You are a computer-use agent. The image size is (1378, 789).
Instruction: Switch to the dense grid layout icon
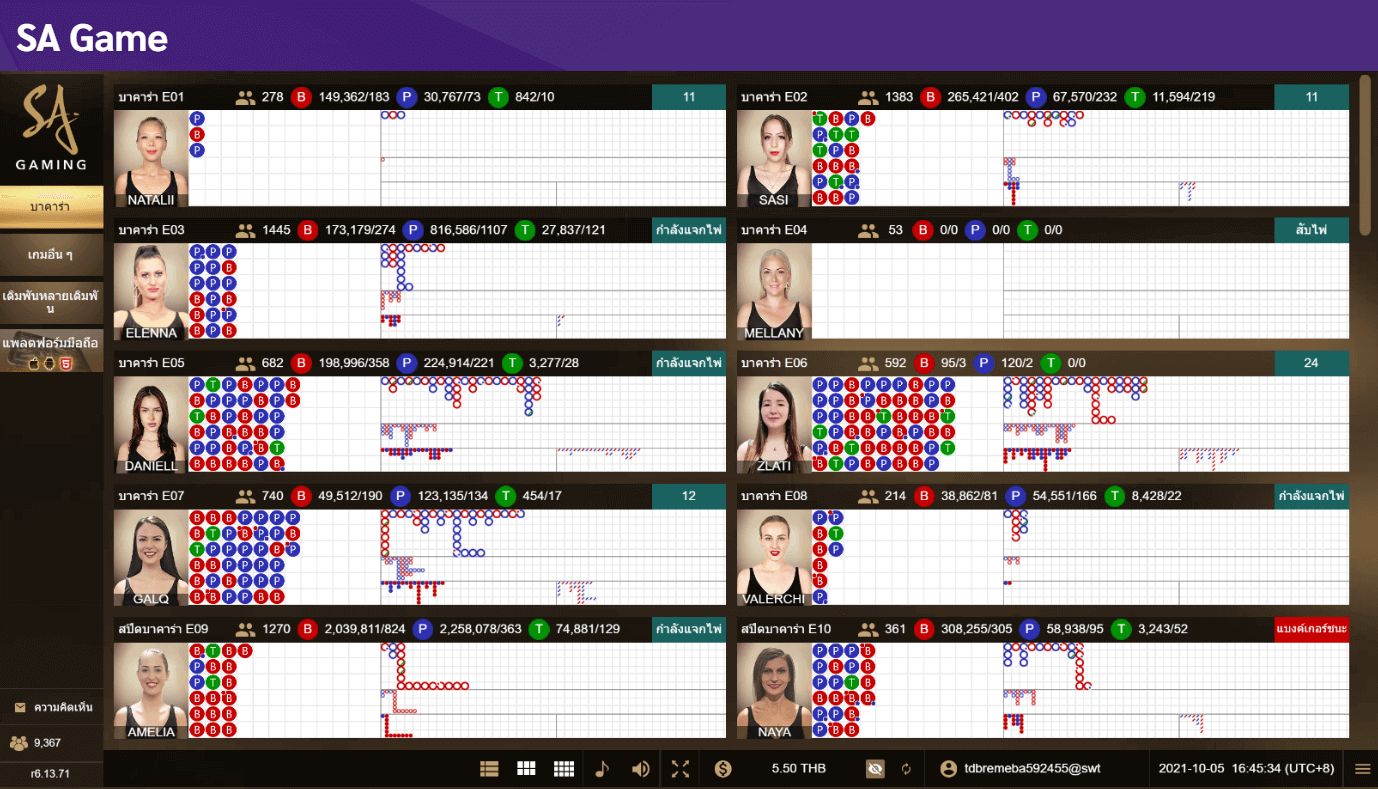(564, 769)
